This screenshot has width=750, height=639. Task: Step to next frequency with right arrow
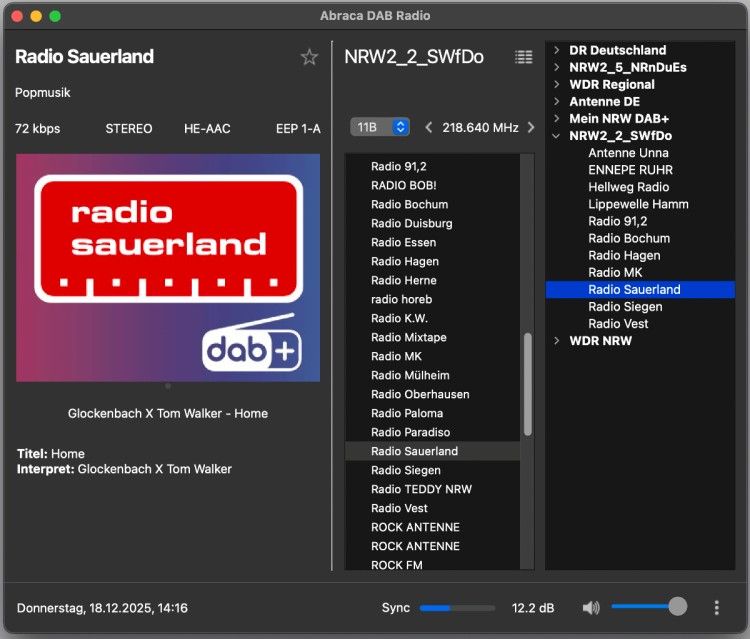(530, 128)
